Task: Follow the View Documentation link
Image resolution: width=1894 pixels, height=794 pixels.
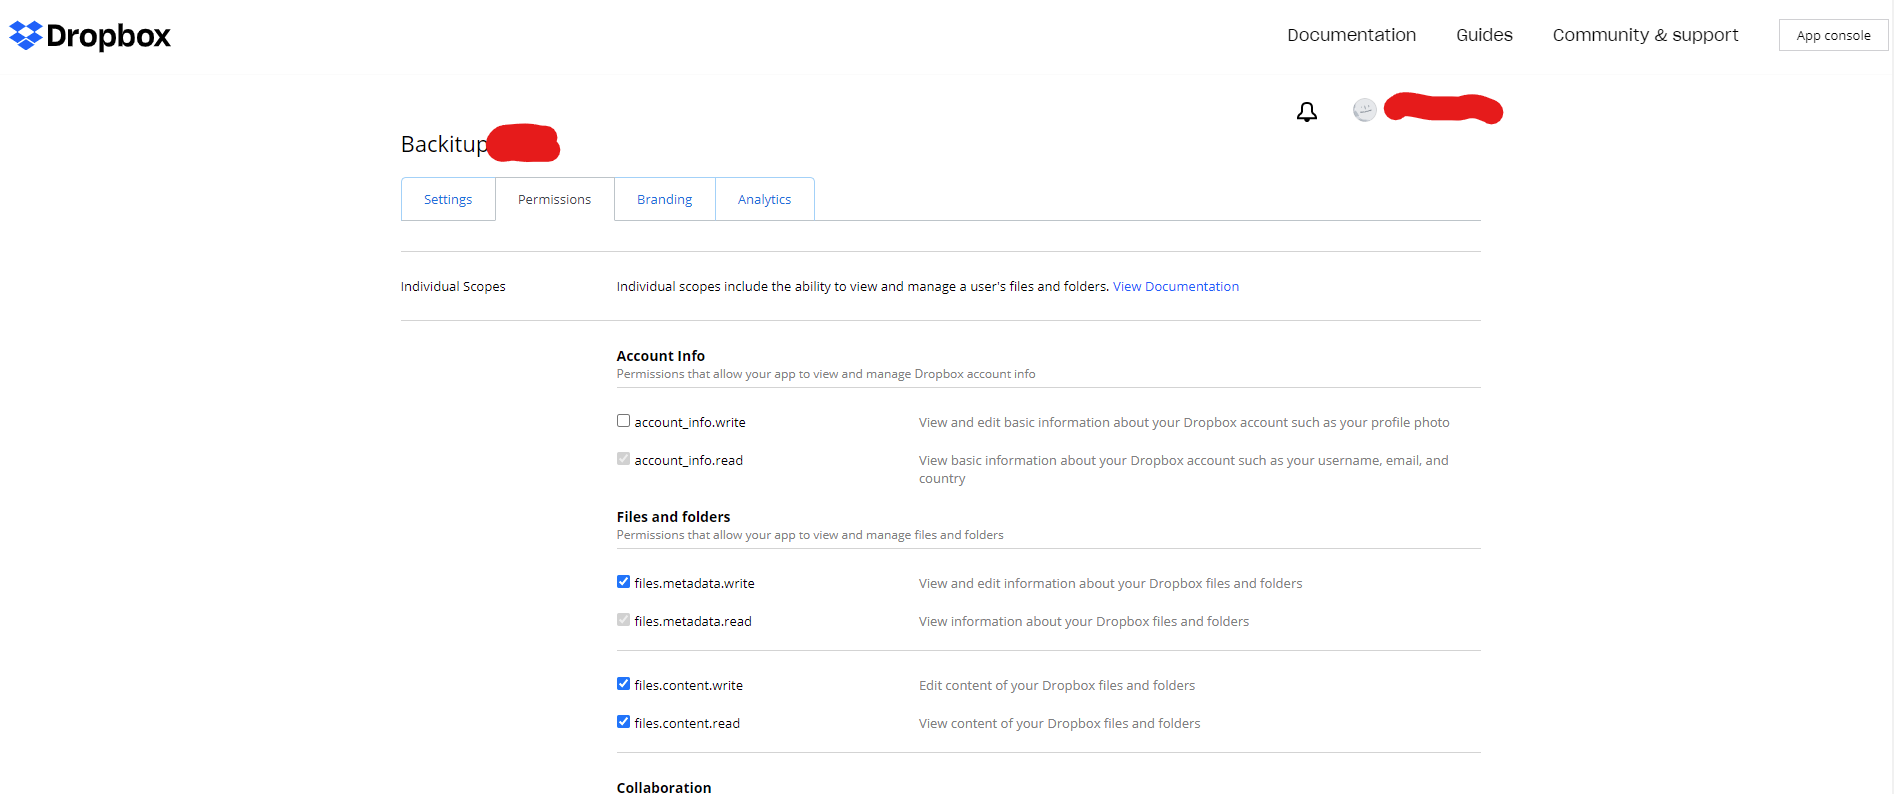Action: [1176, 286]
